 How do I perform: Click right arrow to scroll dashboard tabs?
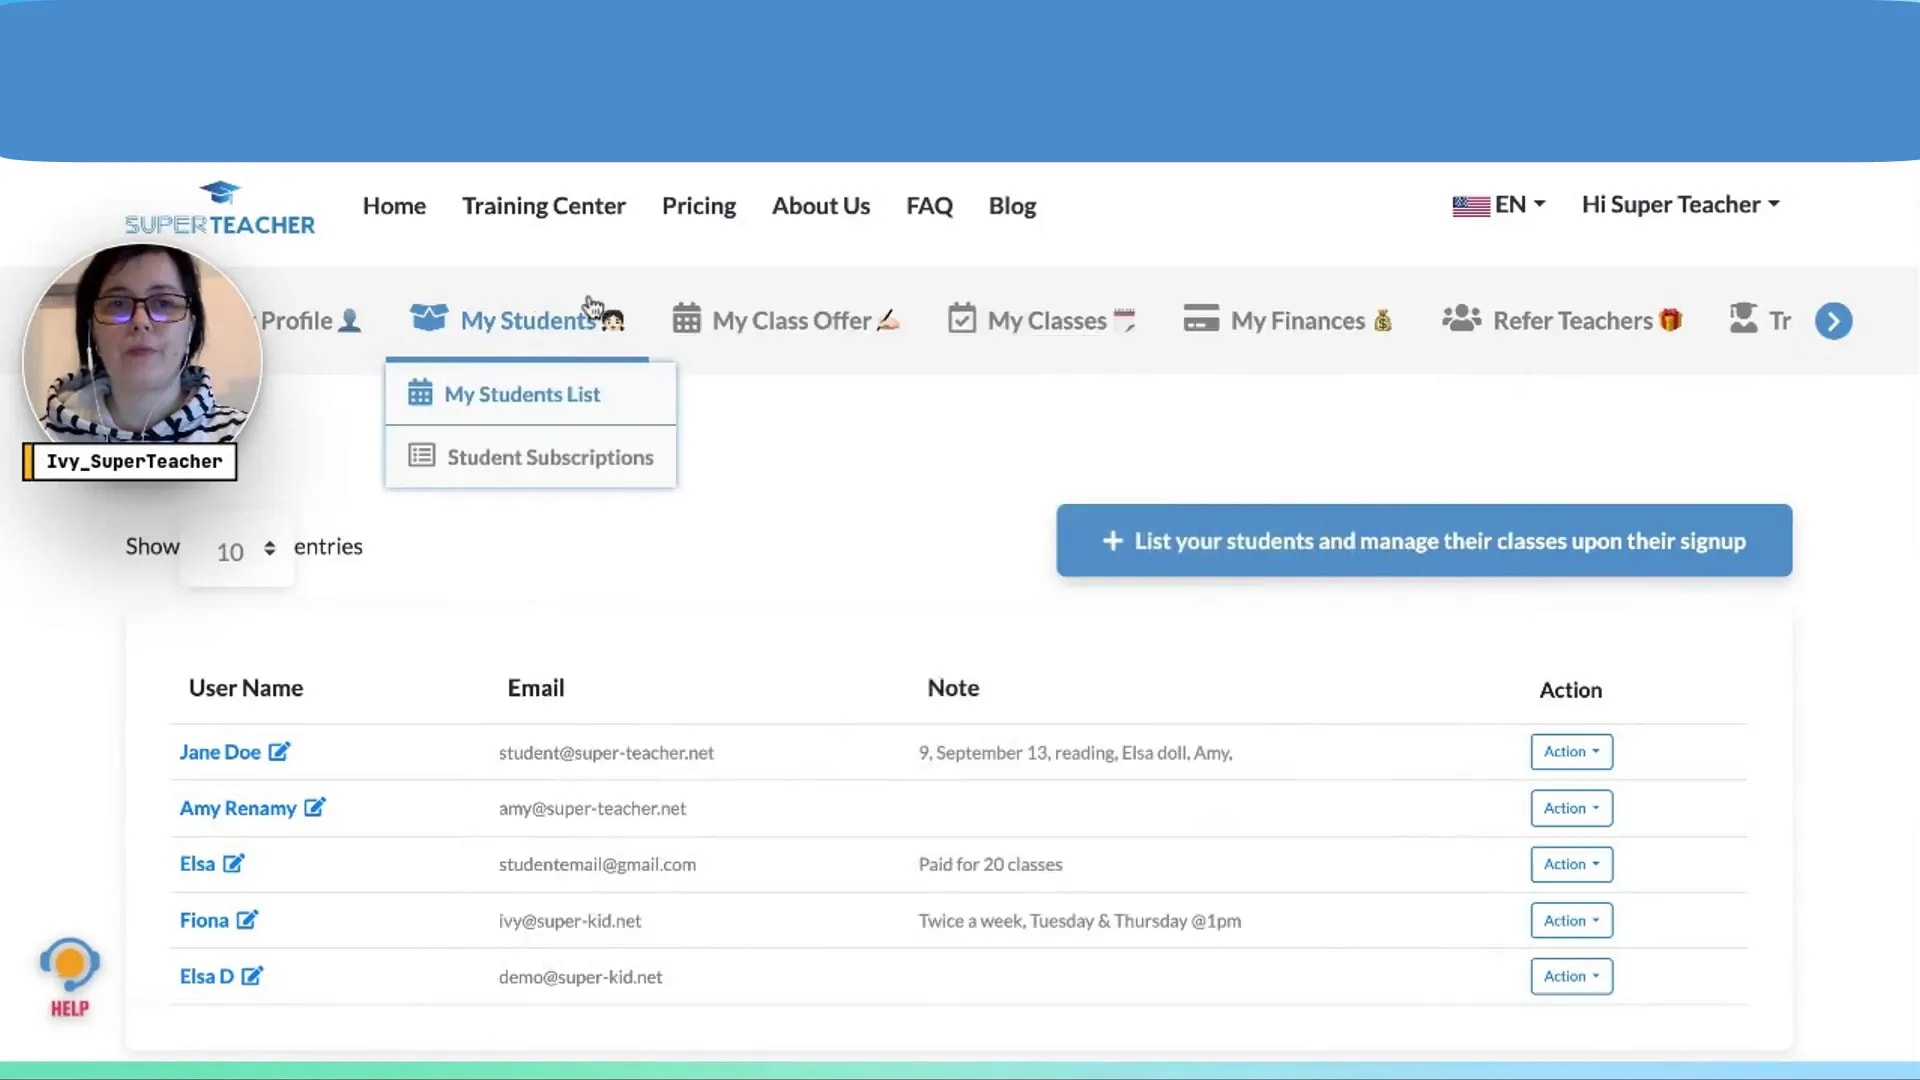[1833, 321]
